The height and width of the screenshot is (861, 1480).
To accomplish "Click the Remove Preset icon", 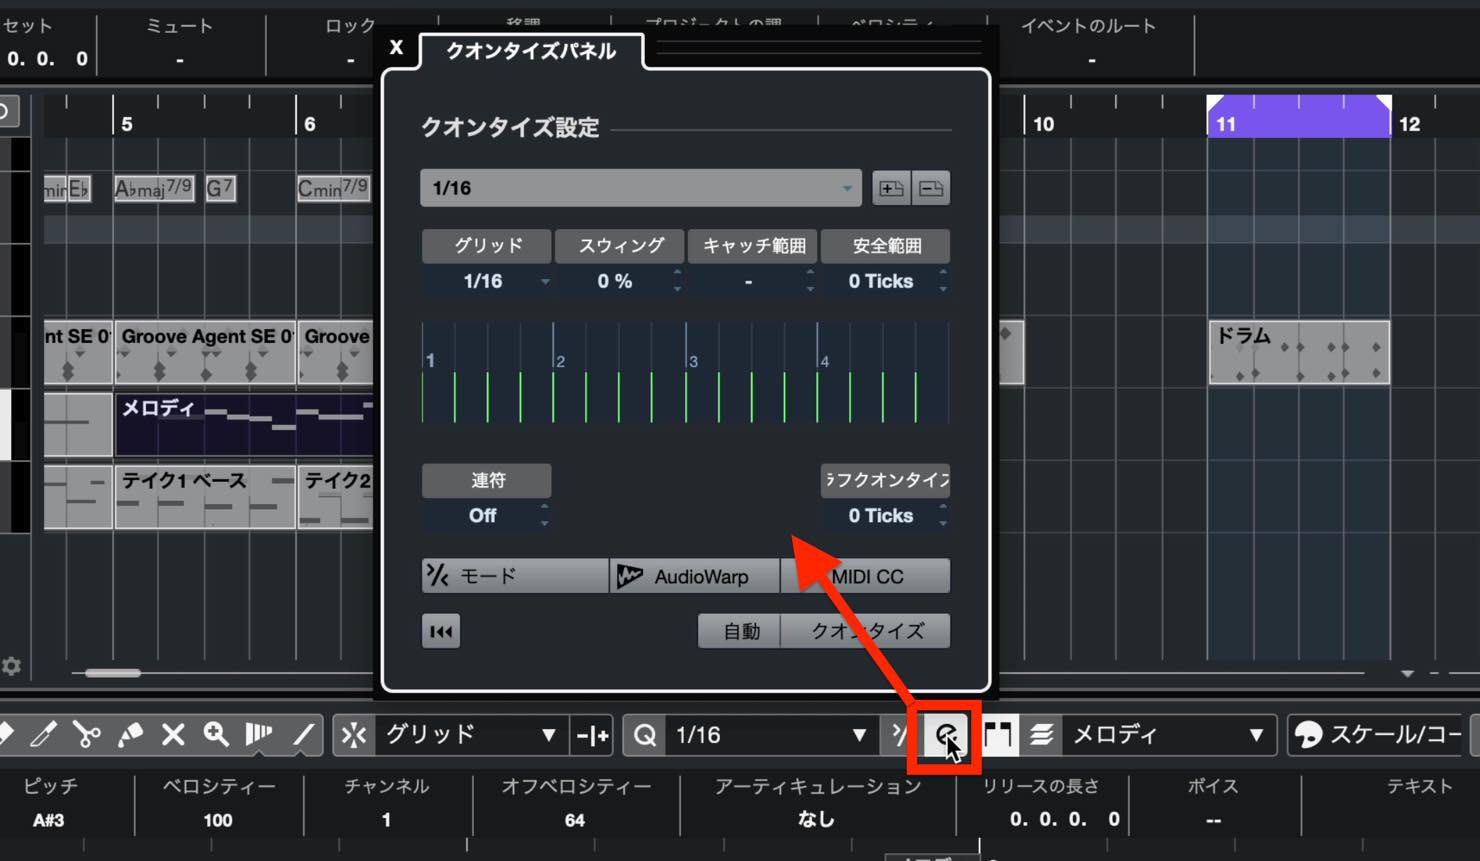I will click(x=931, y=188).
